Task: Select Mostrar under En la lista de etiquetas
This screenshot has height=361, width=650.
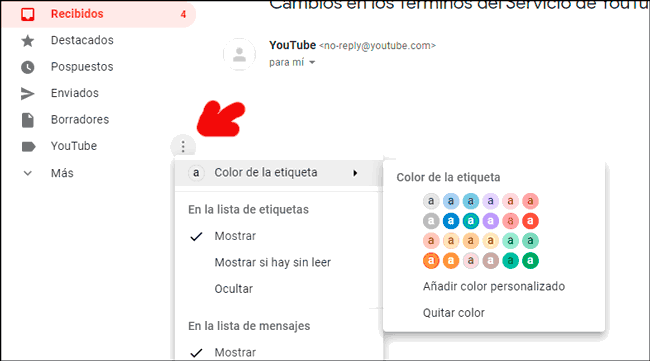Action: click(235, 236)
